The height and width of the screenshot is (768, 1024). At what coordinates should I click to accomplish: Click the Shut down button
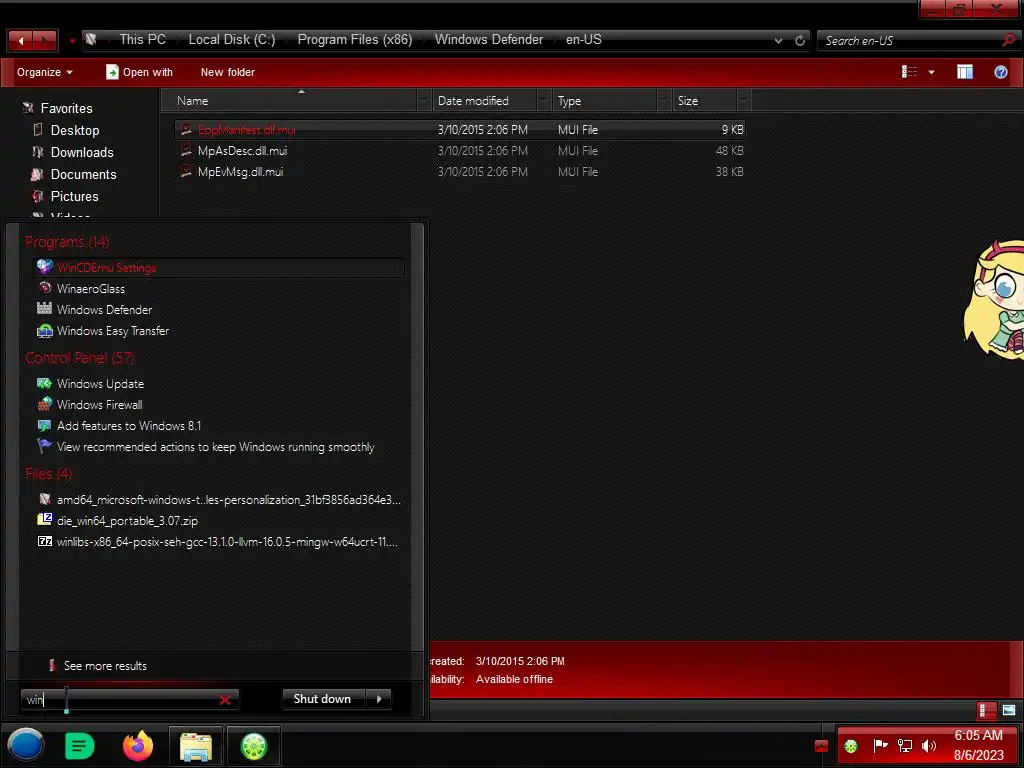pyautogui.click(x=323, y=699)
